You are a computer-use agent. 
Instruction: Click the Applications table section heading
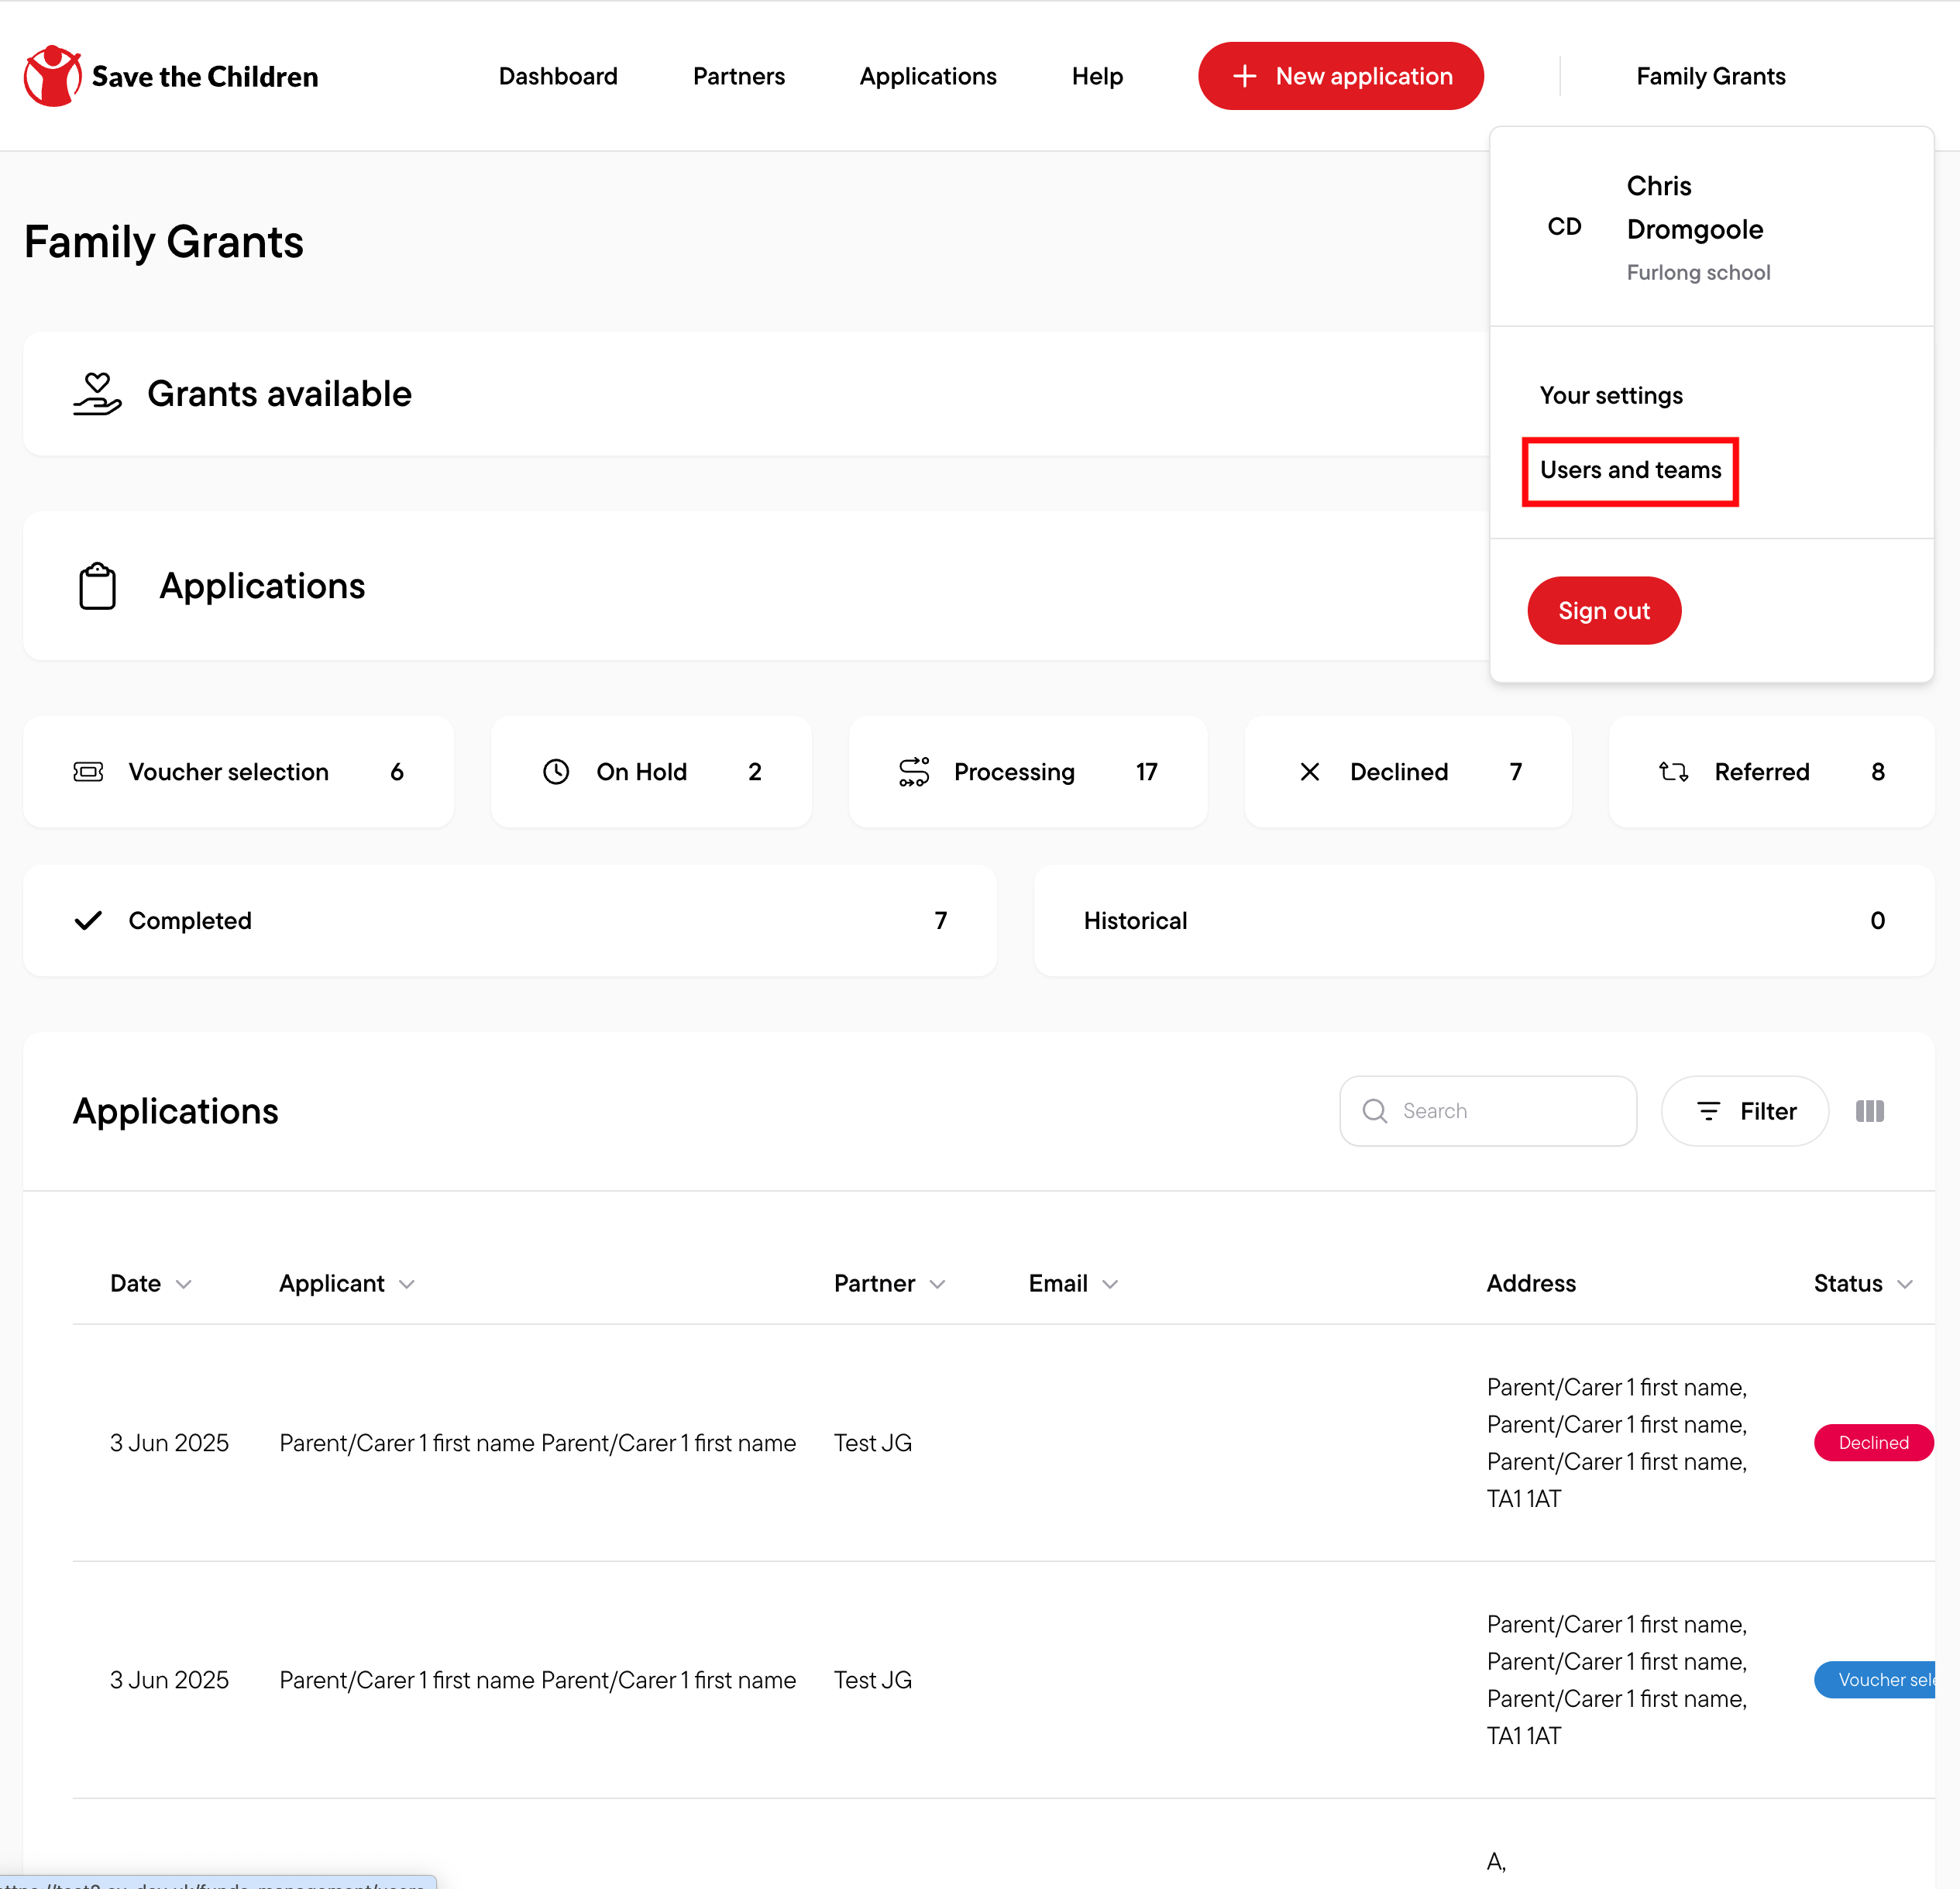(x=176, y=1111)
